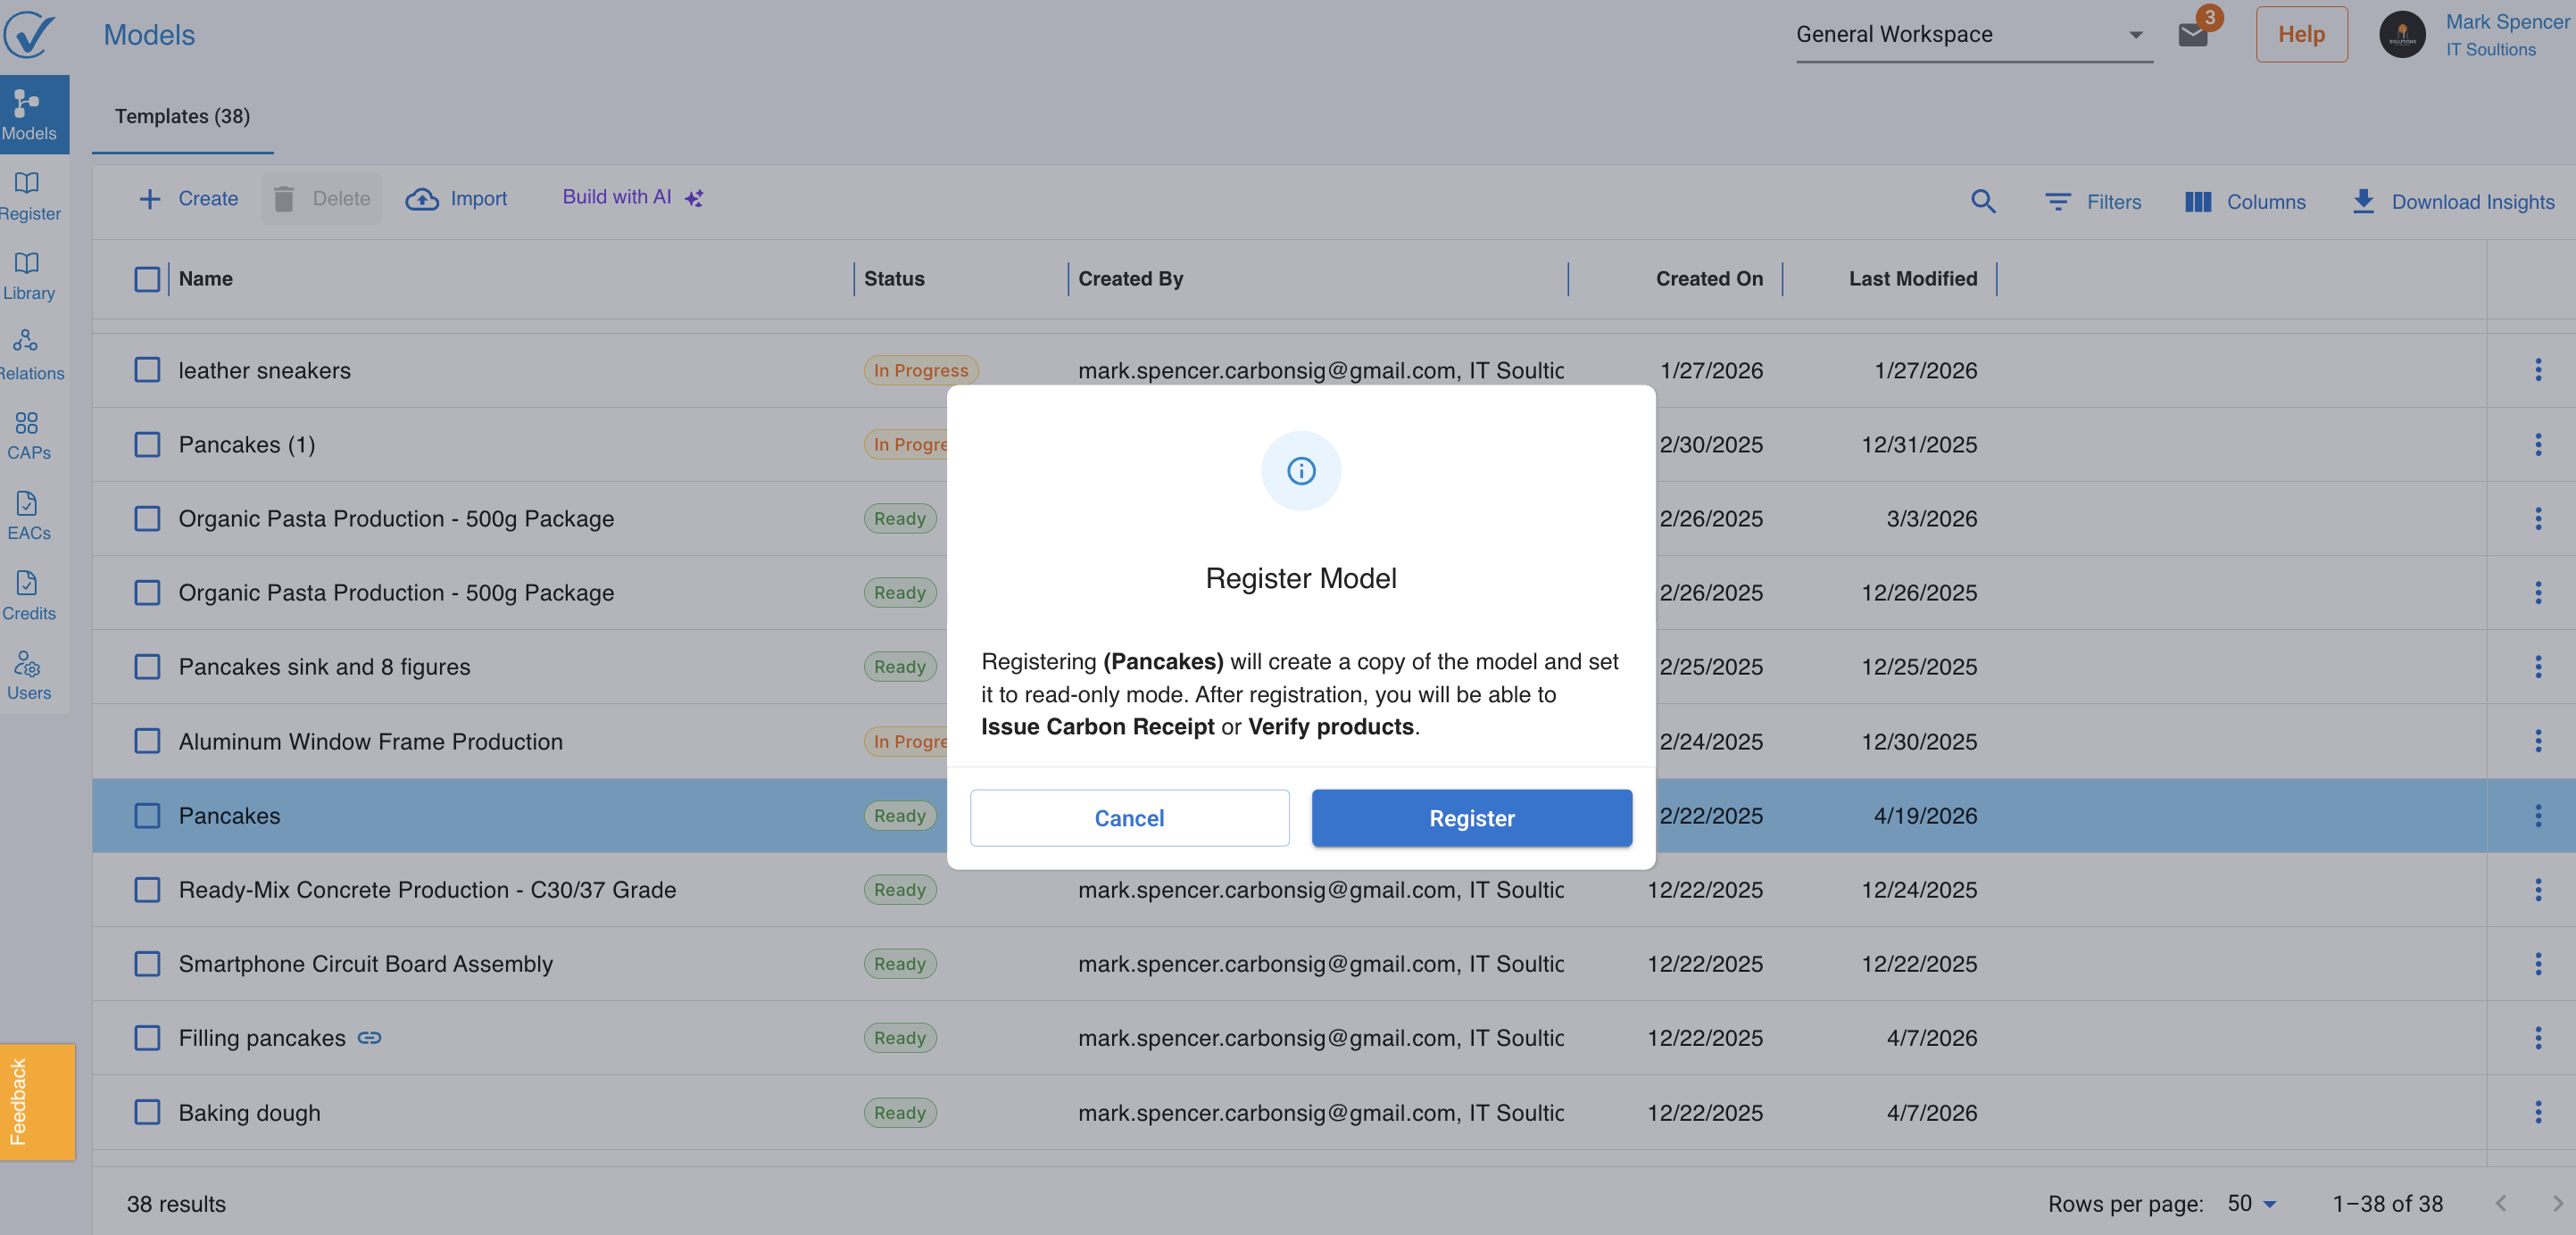Click the search magnifier icon

[x=1983, y=201]
